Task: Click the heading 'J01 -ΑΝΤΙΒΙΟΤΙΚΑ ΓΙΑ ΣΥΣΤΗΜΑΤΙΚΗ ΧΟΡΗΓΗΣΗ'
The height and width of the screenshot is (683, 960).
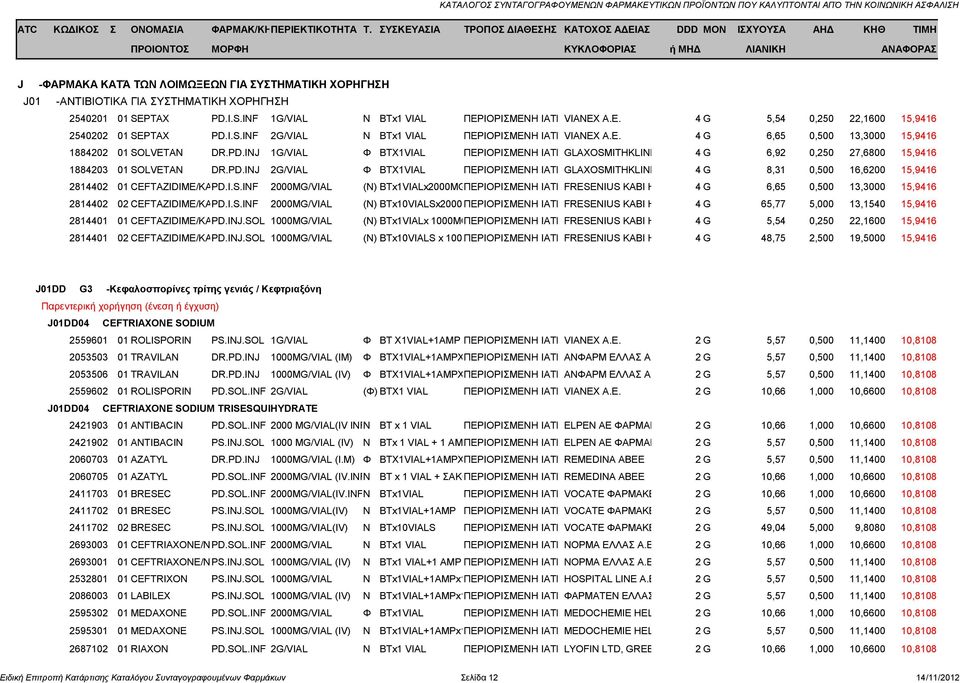Action: 156,101
